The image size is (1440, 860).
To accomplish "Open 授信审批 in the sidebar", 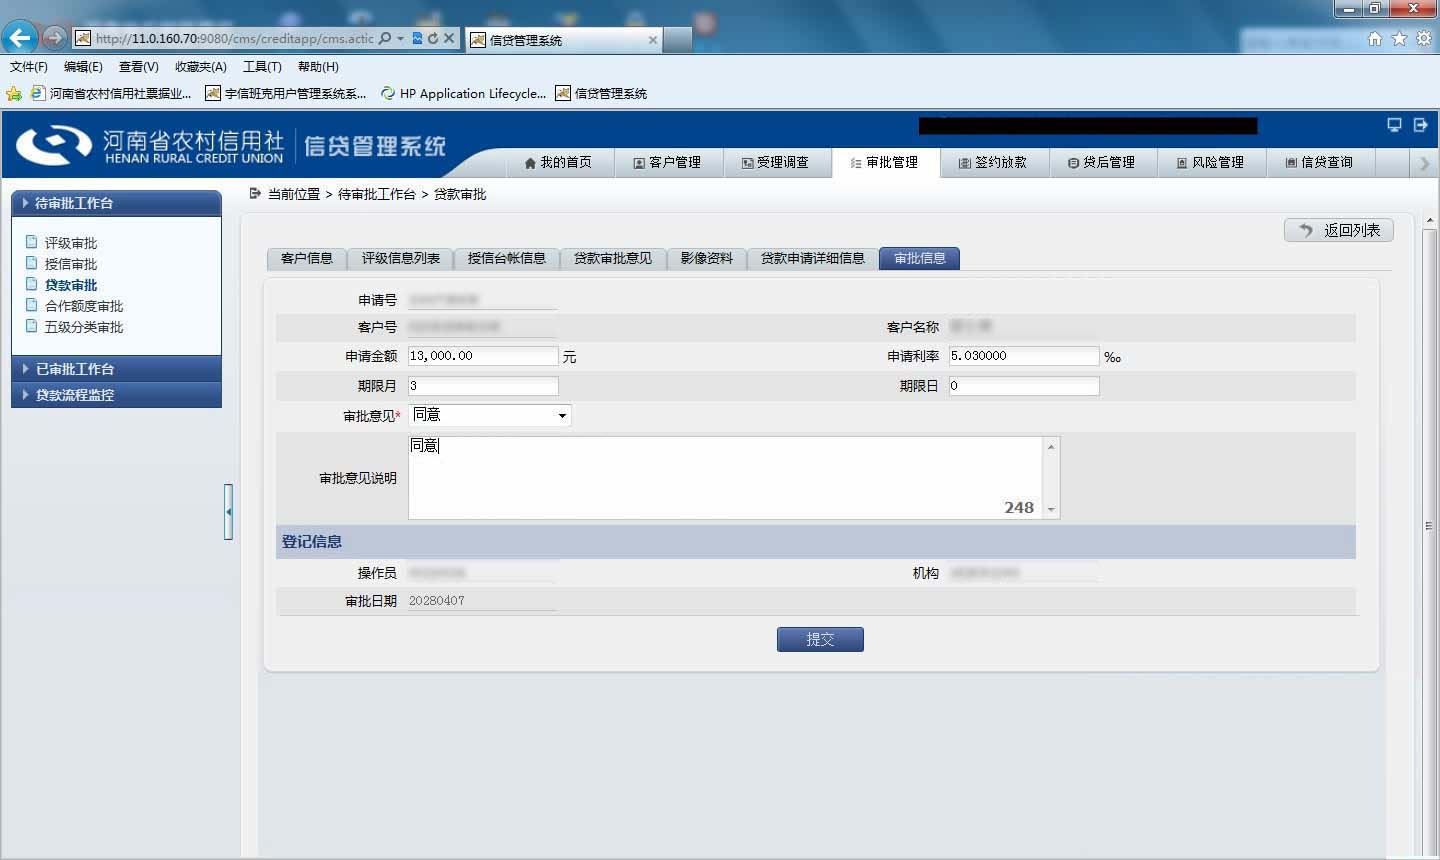I will coord(71,264).
